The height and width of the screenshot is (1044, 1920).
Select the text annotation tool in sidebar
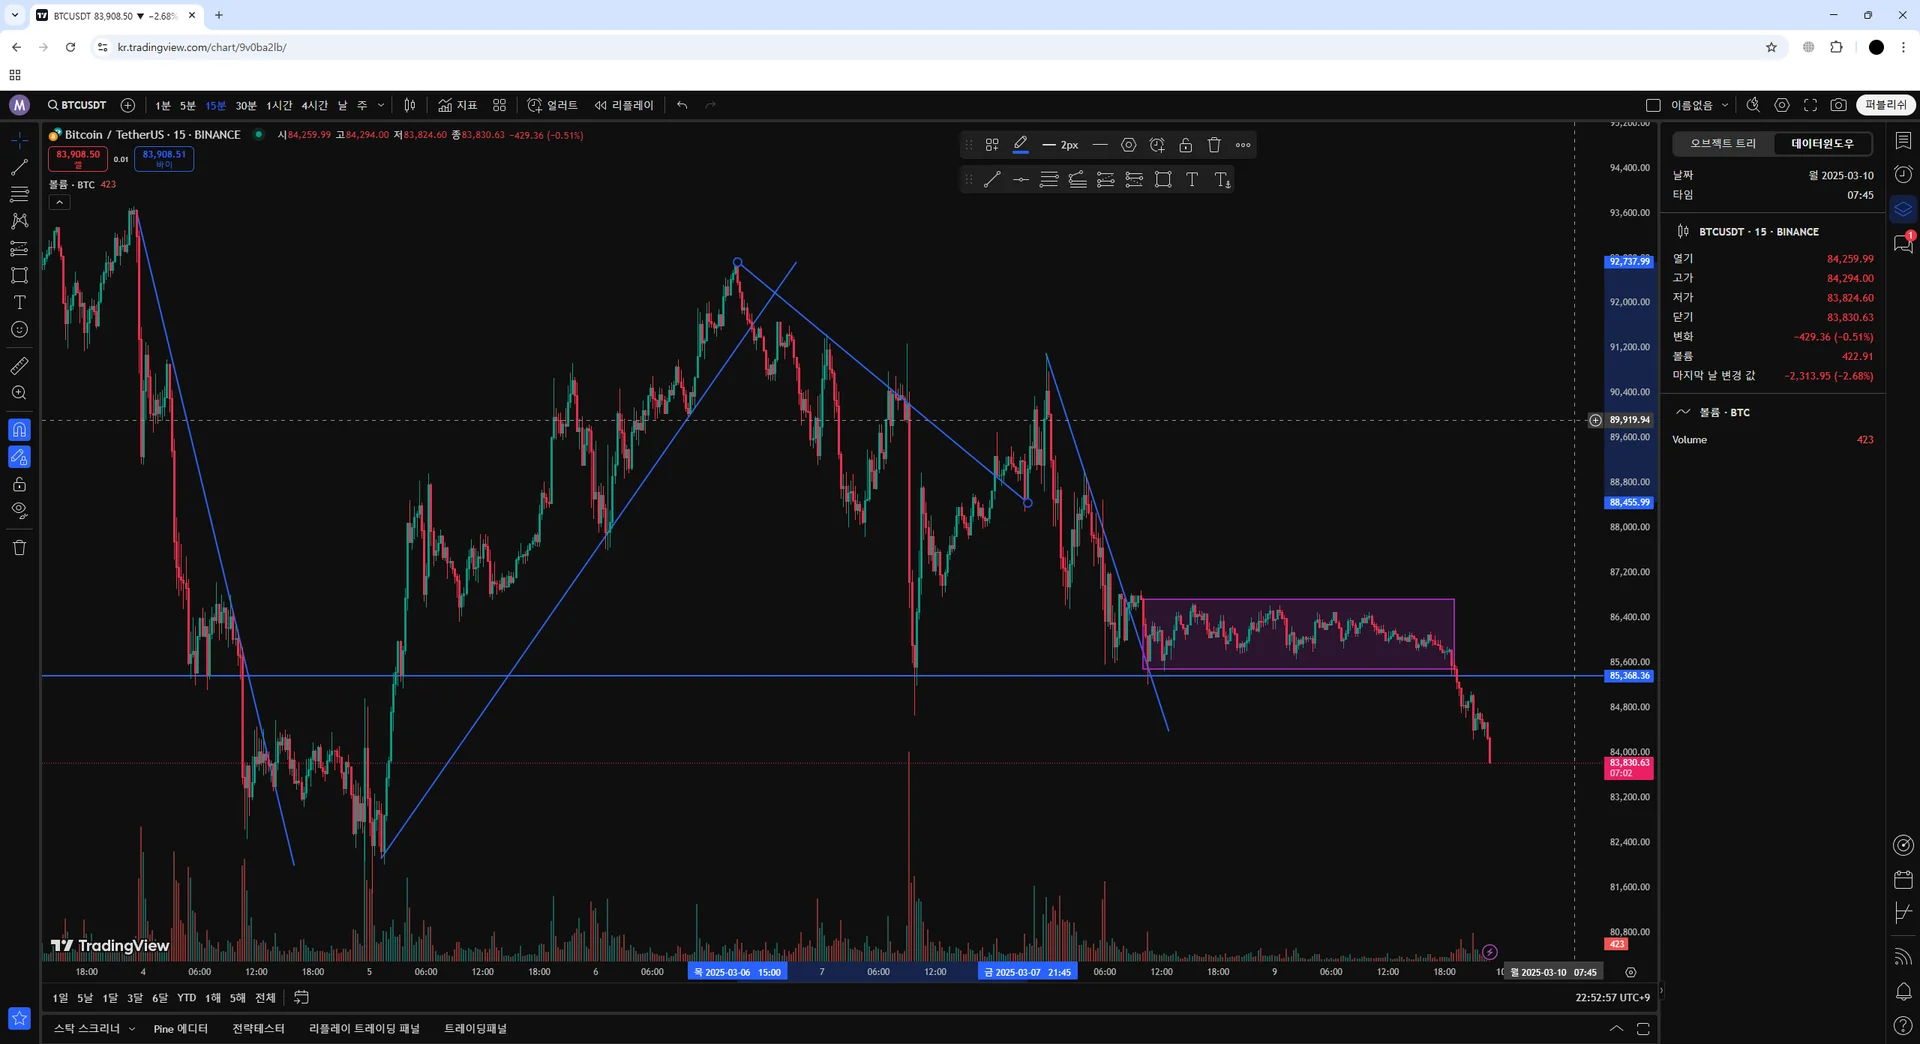click(x=19, y=302)
